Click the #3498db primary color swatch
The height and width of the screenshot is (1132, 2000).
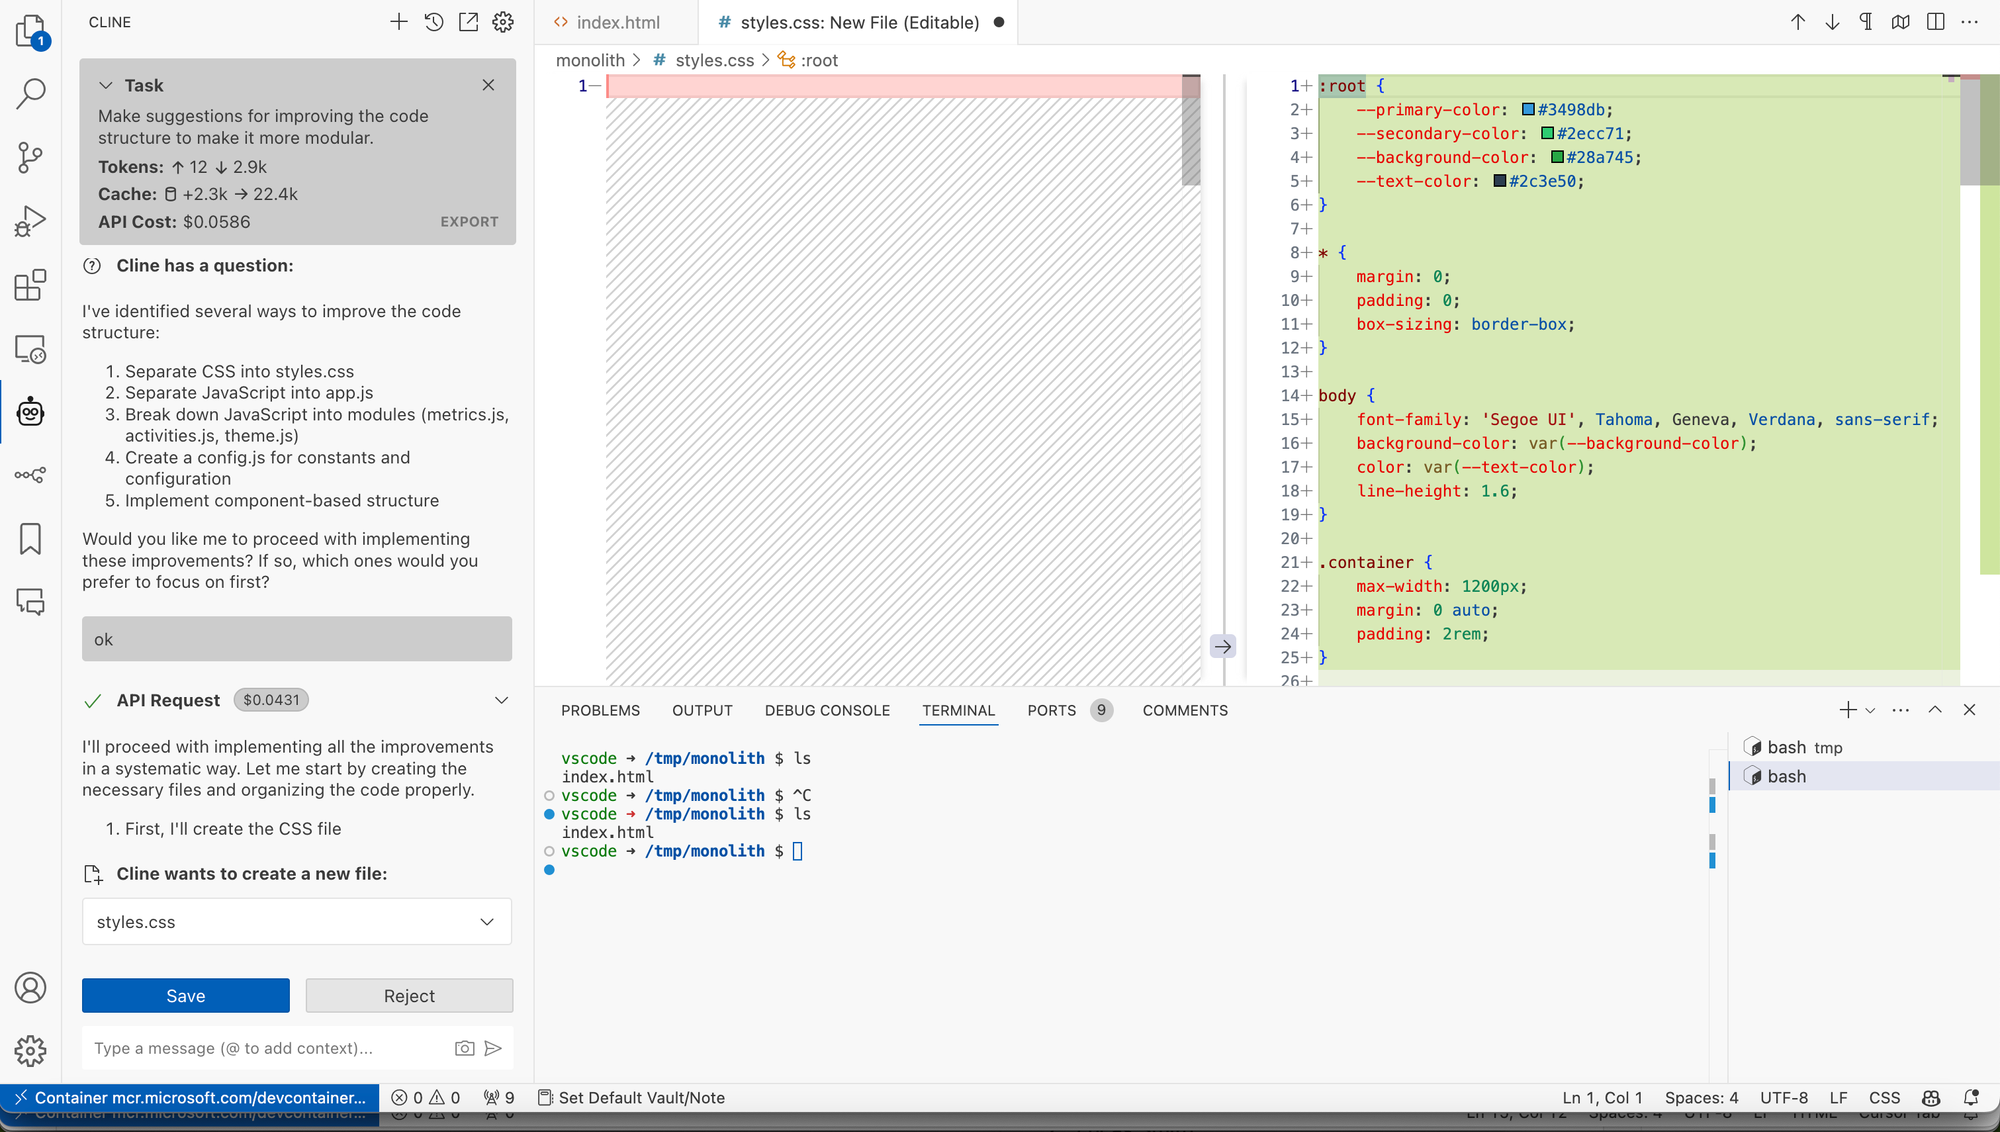pos(1528,110)
